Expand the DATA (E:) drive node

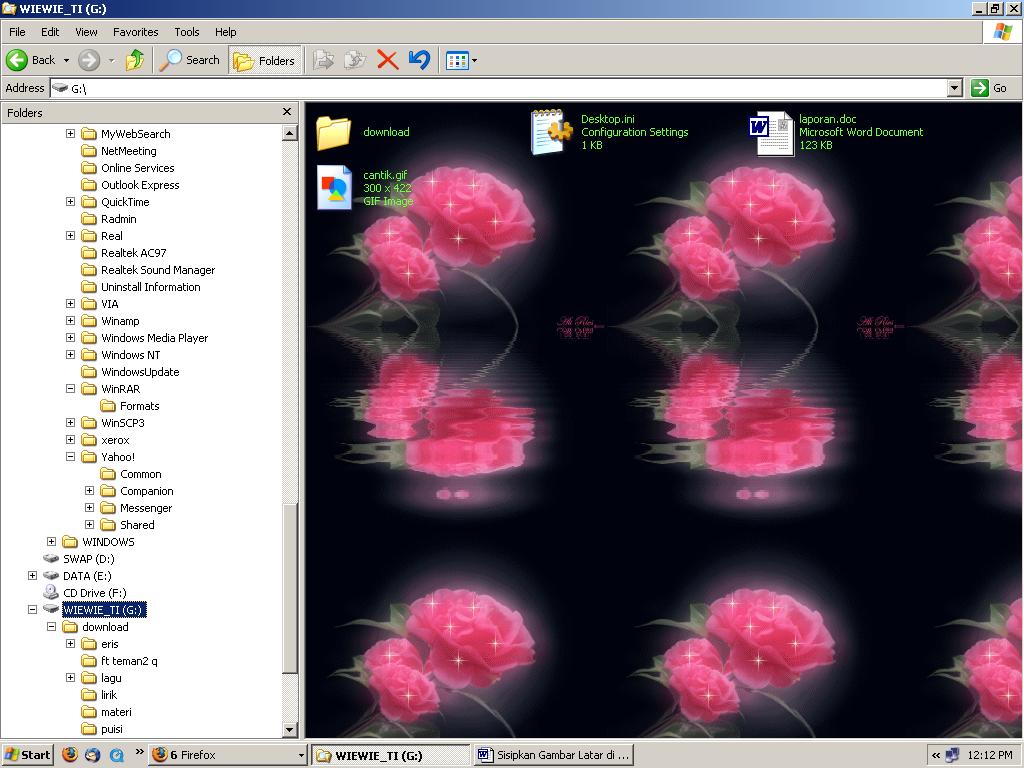pos(33,575)
